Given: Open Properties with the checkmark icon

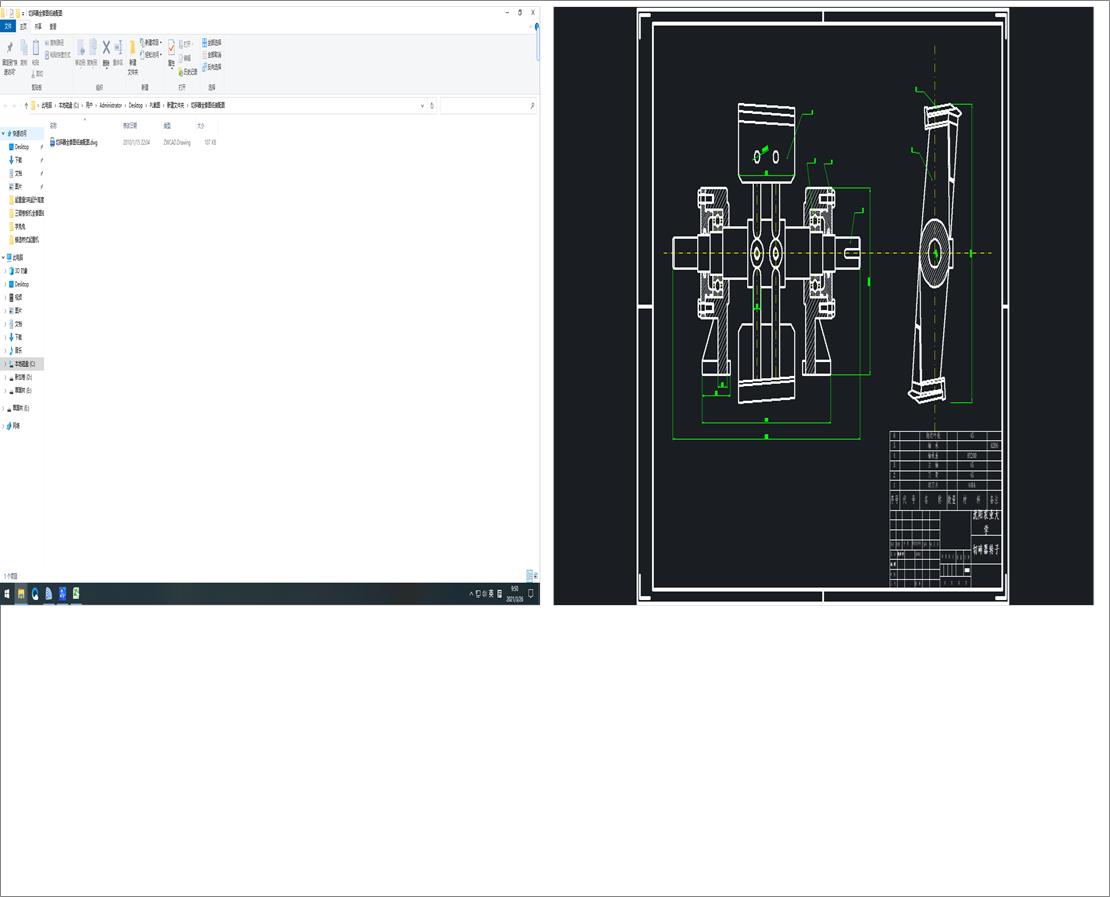Looking at the screenshot, I should (x=171, y=48).
